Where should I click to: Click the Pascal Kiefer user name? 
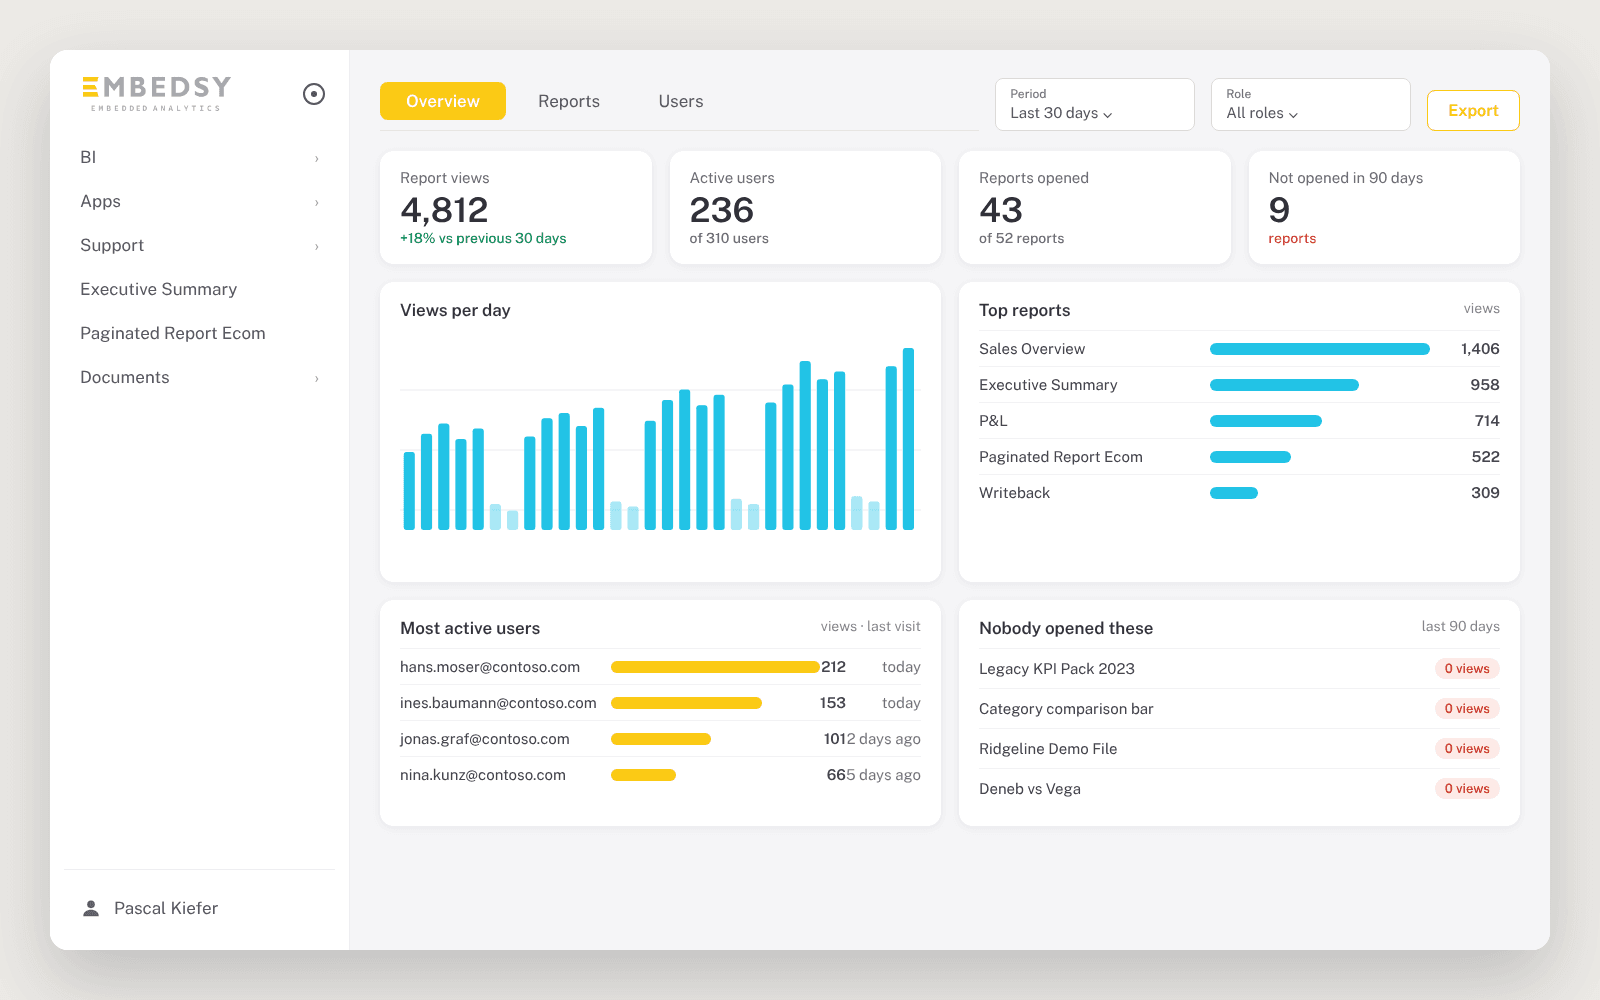[x=166, y=908]
